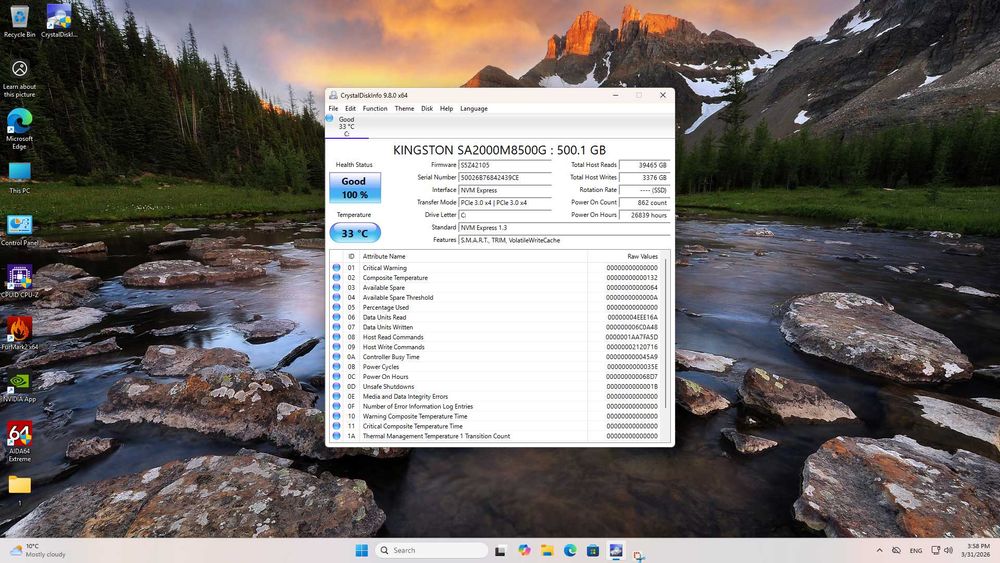Click the Power On Hours value field

pos(644,215)
